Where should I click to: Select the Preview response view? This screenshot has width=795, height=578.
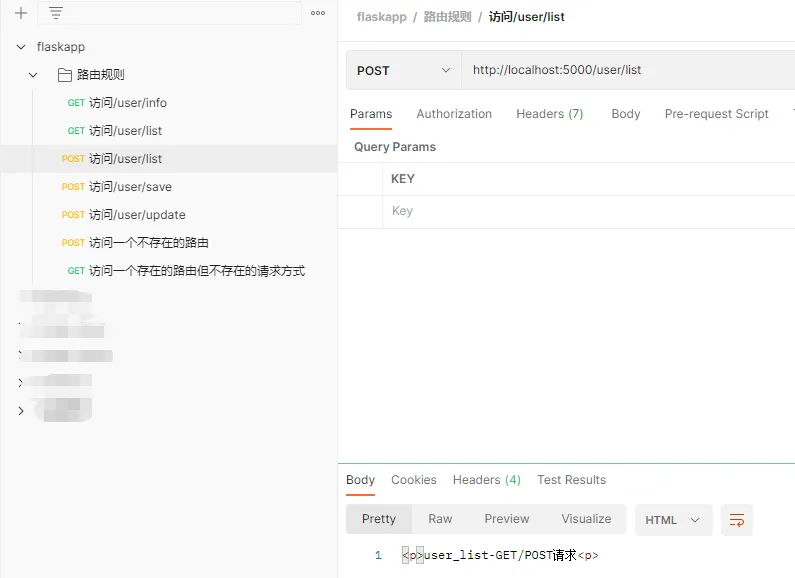tap(507, 519)
